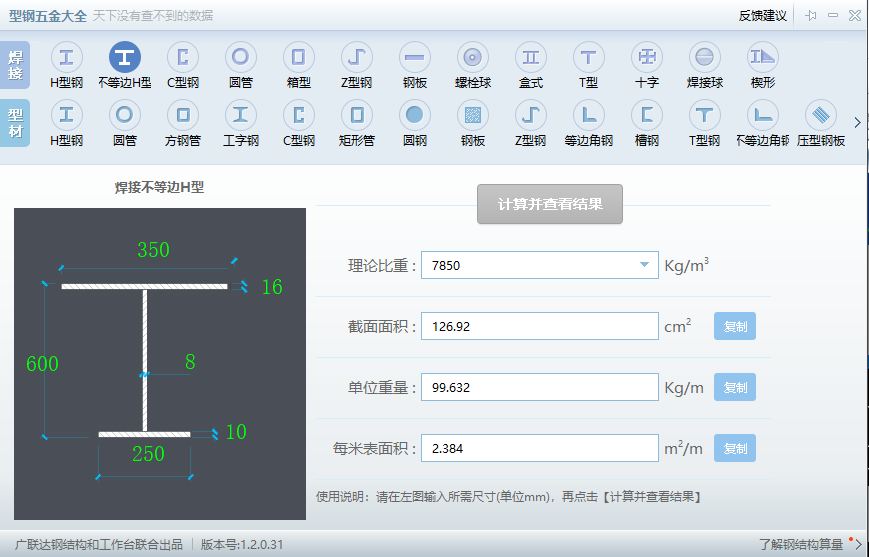The image size is (869, 557).
Task: Click the 截面面积 value field
Action: click(x=540, y=326)
